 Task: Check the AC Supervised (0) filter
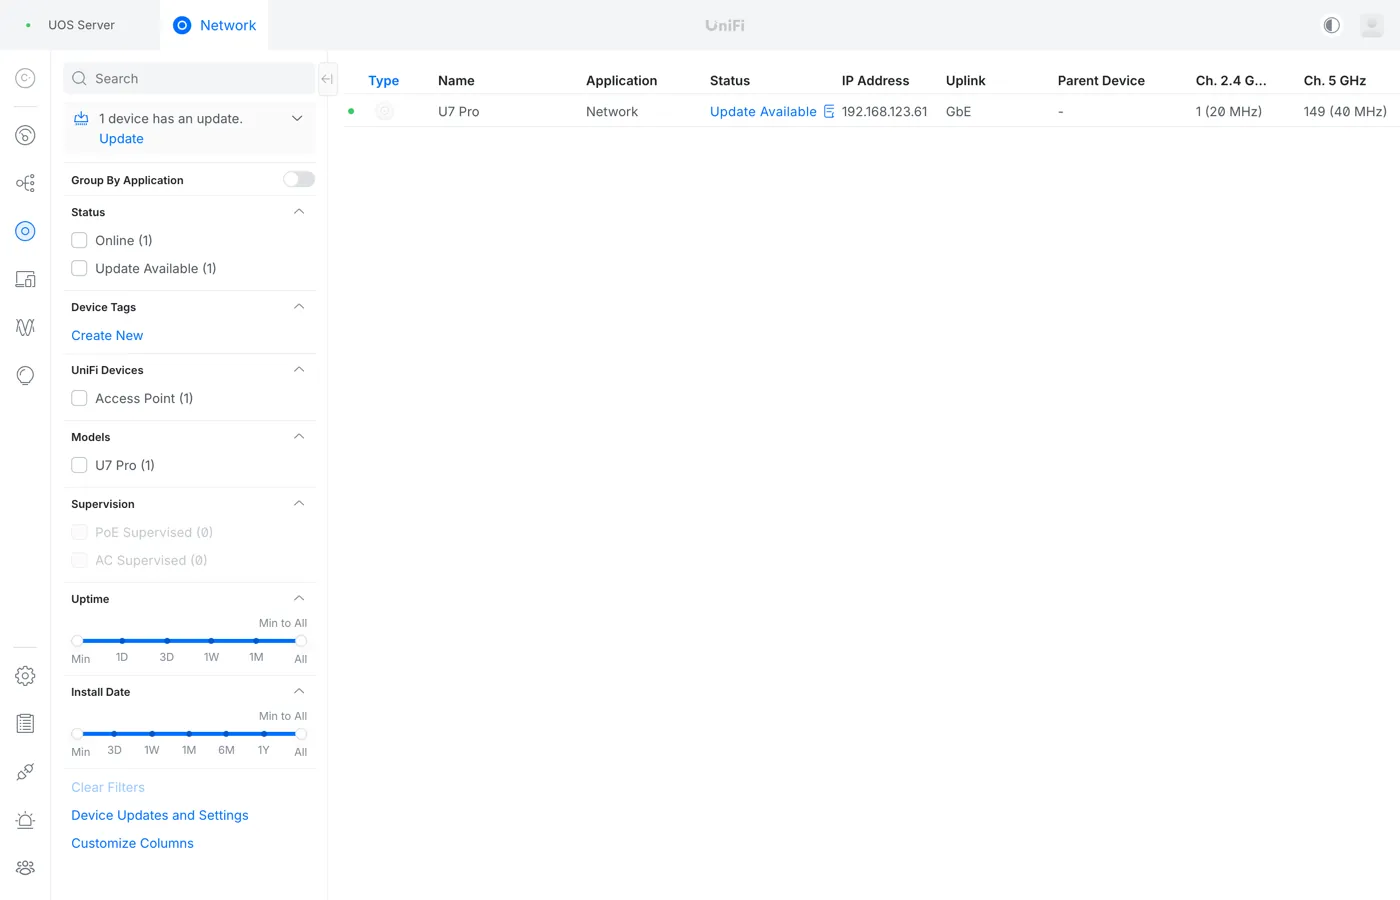click(79, 560)
